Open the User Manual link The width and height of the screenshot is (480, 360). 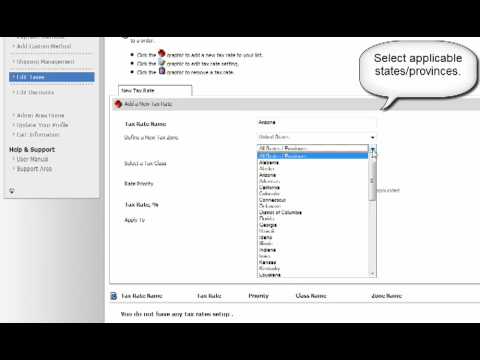point(32,159)
